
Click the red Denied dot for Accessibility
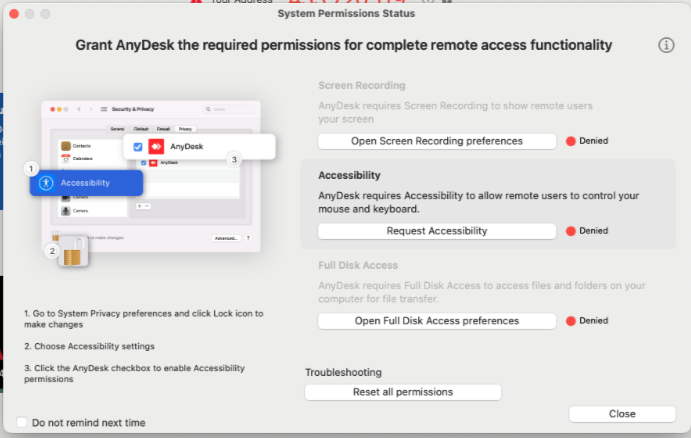pos(572,231)
